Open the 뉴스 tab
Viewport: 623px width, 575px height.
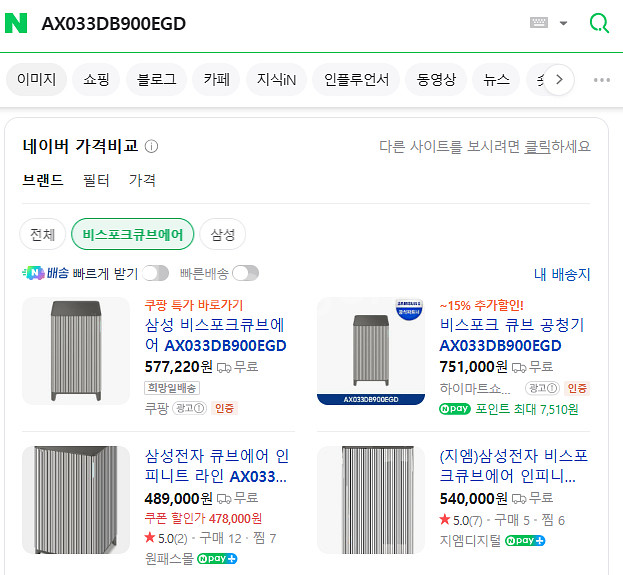point(496,79)
